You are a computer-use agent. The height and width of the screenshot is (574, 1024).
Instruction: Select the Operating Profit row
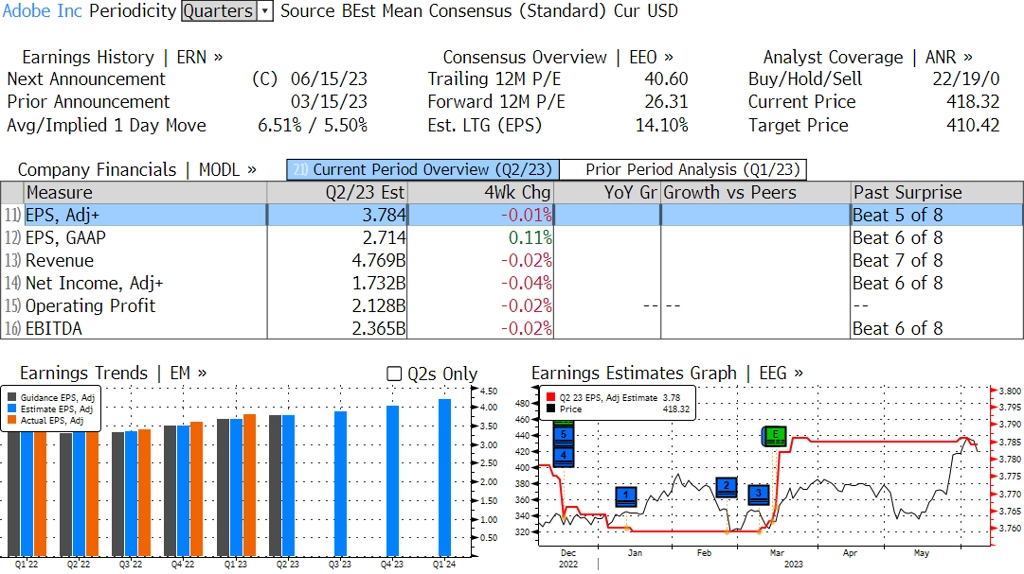512,306
